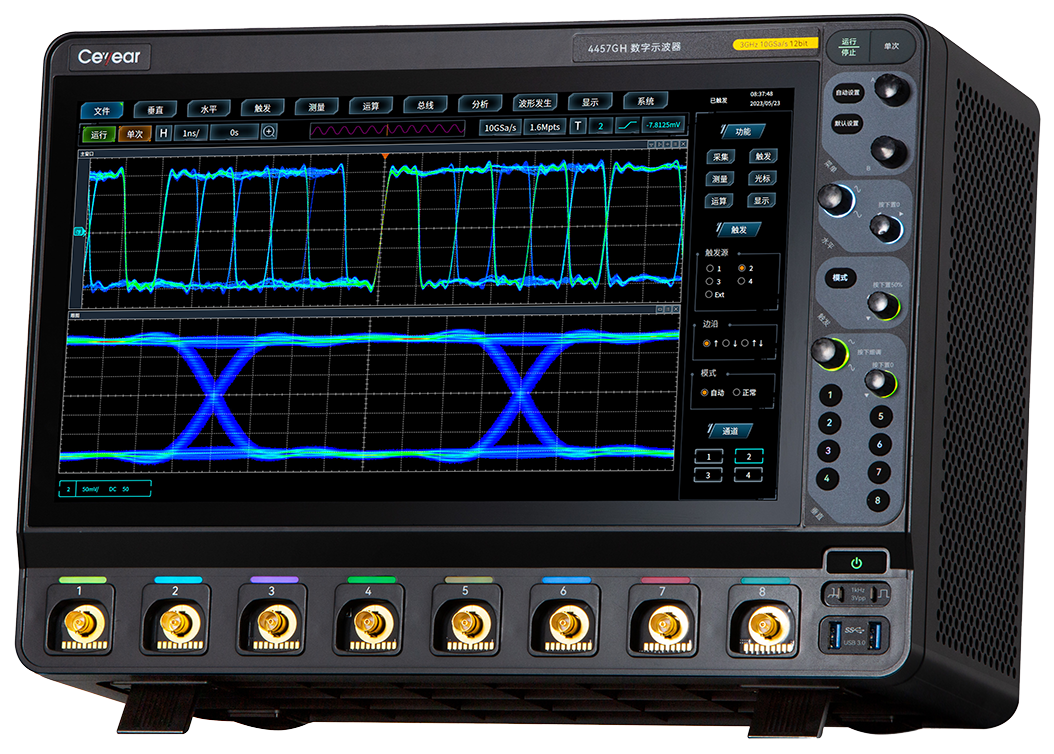The image size is (1054, 754).
Task: Click the green 运行 (Run) button
Action: [98, 134]
